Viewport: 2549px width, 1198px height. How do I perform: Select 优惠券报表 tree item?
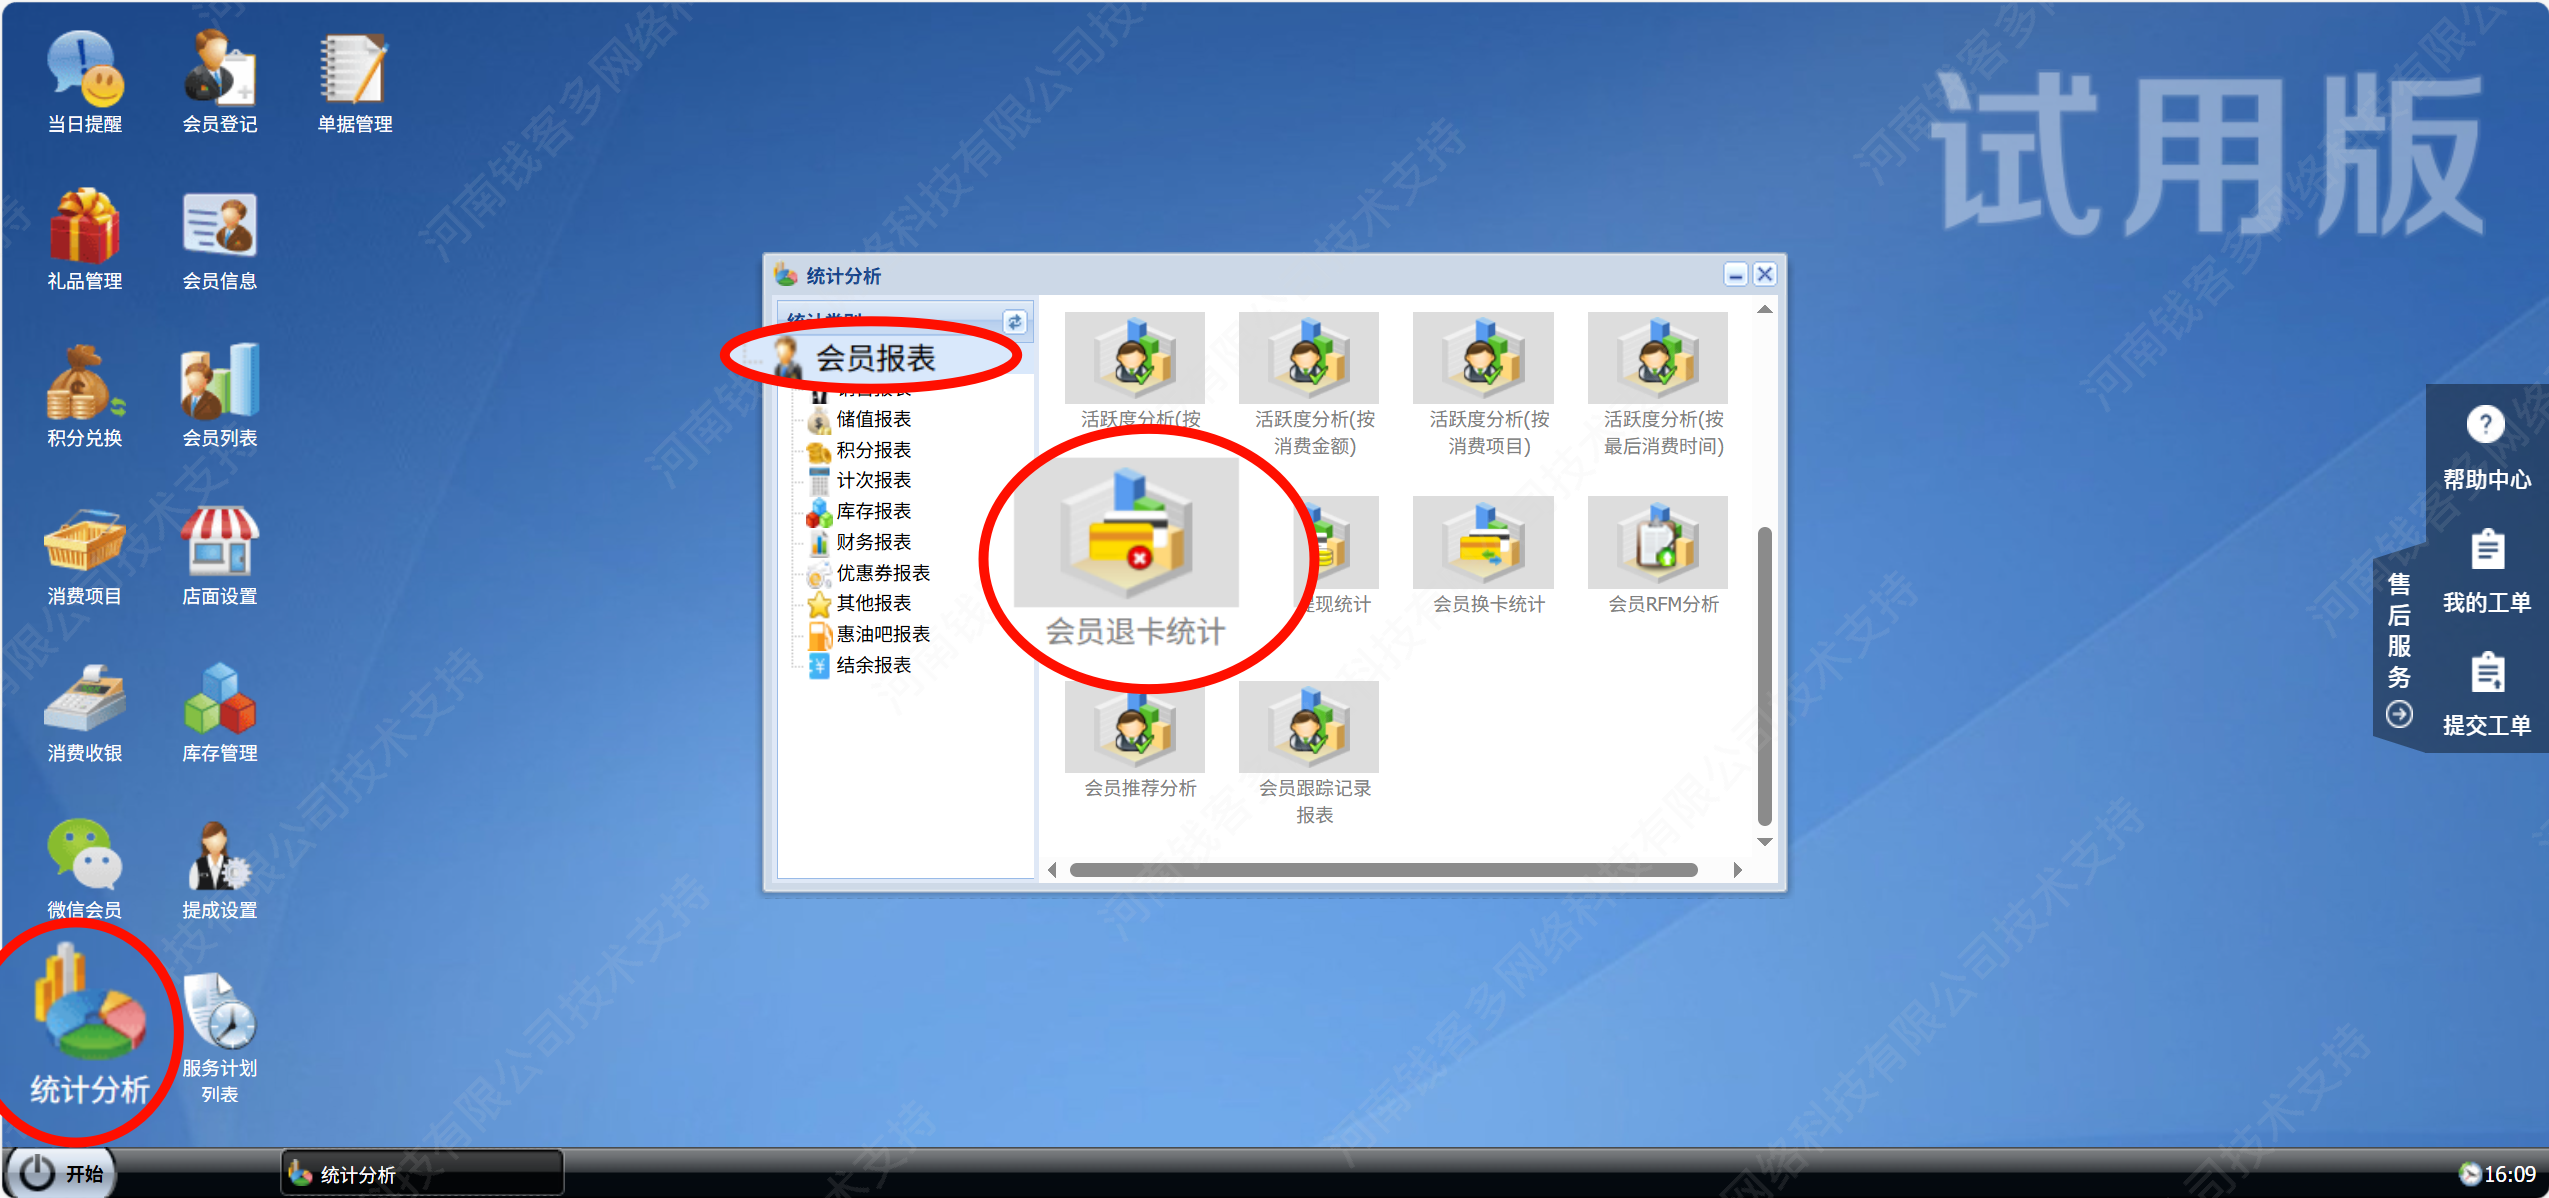pos(882,573)
